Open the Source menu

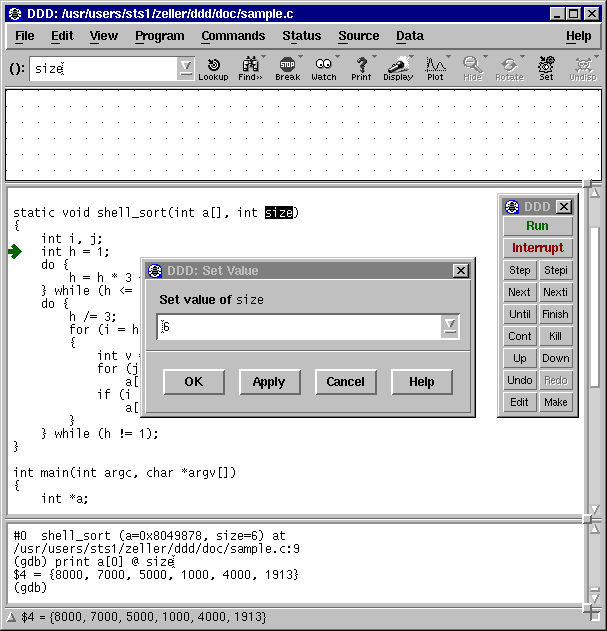[x=359, y=36]
